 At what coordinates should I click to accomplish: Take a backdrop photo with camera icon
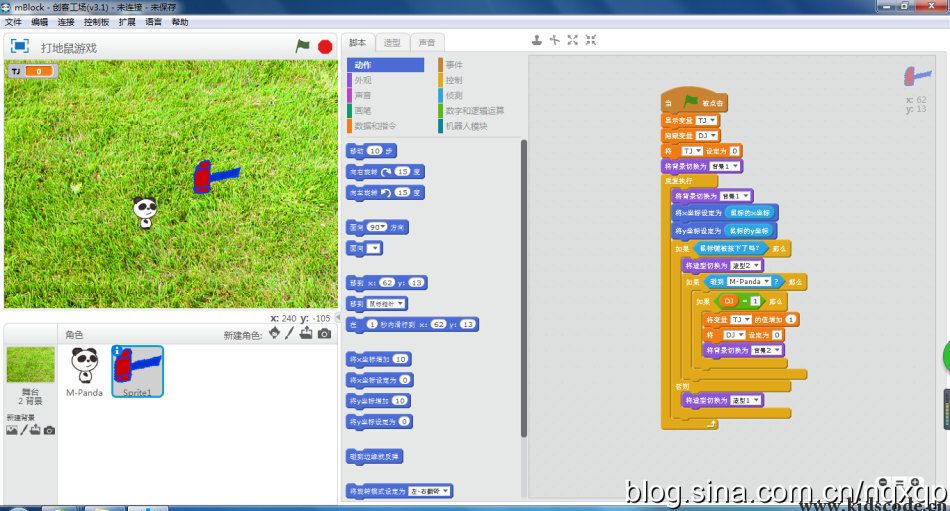point(50,430)
